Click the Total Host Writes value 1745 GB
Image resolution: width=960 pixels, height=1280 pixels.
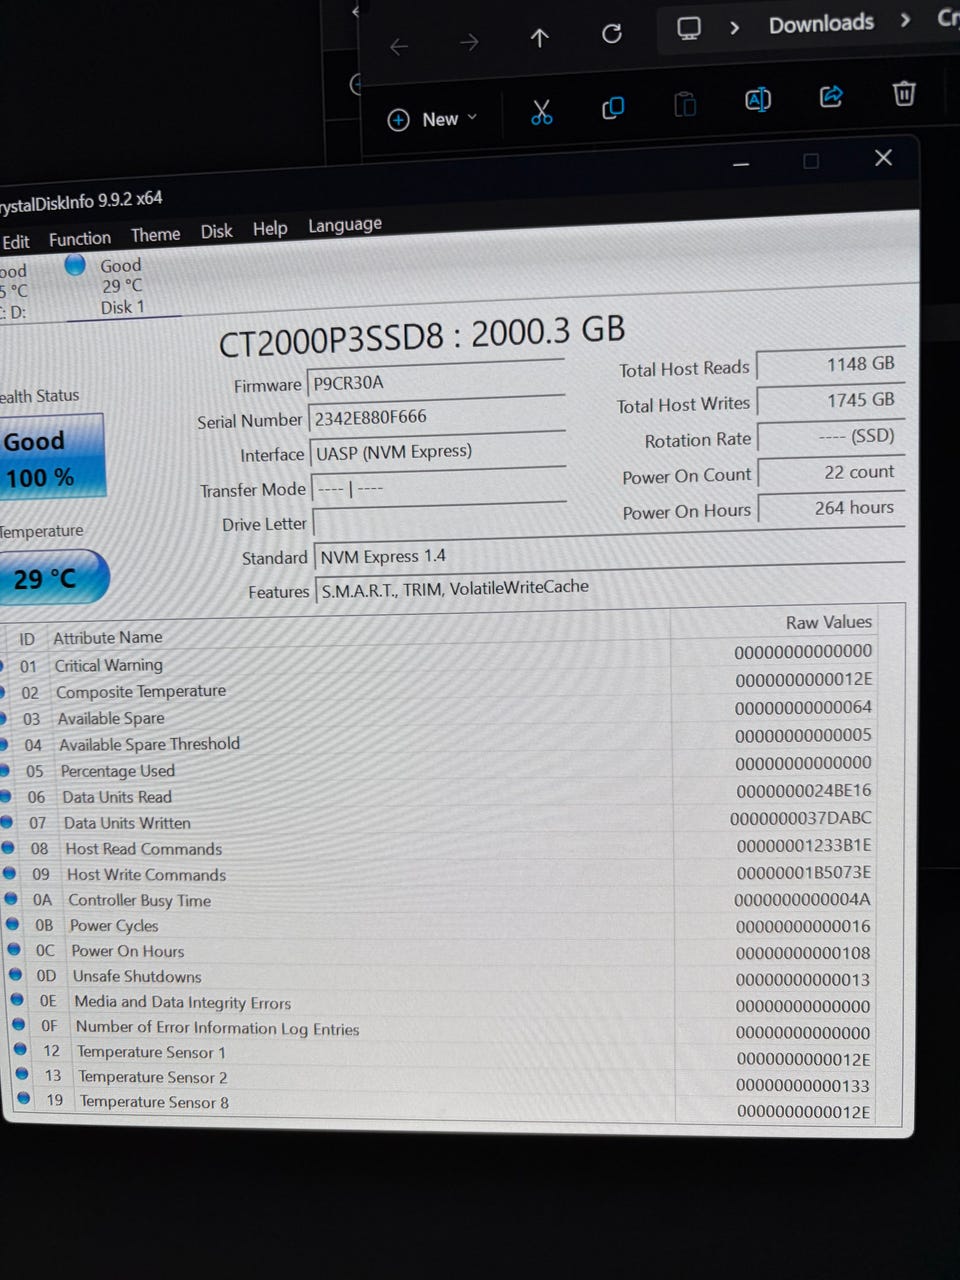click(831, 401)
